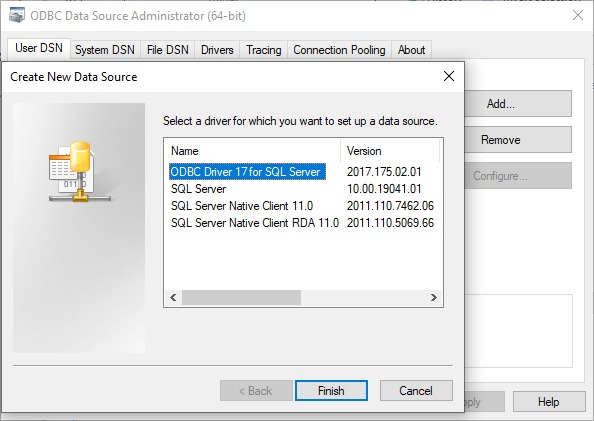The height and width of the screenshot is (421, 594).
Task: Select SQL Server Native Client RDA 11.0
Action: 255,223
